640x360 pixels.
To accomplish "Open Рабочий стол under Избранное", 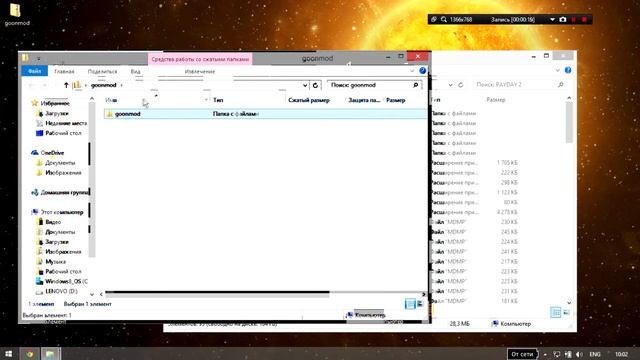I will point(59,133).
